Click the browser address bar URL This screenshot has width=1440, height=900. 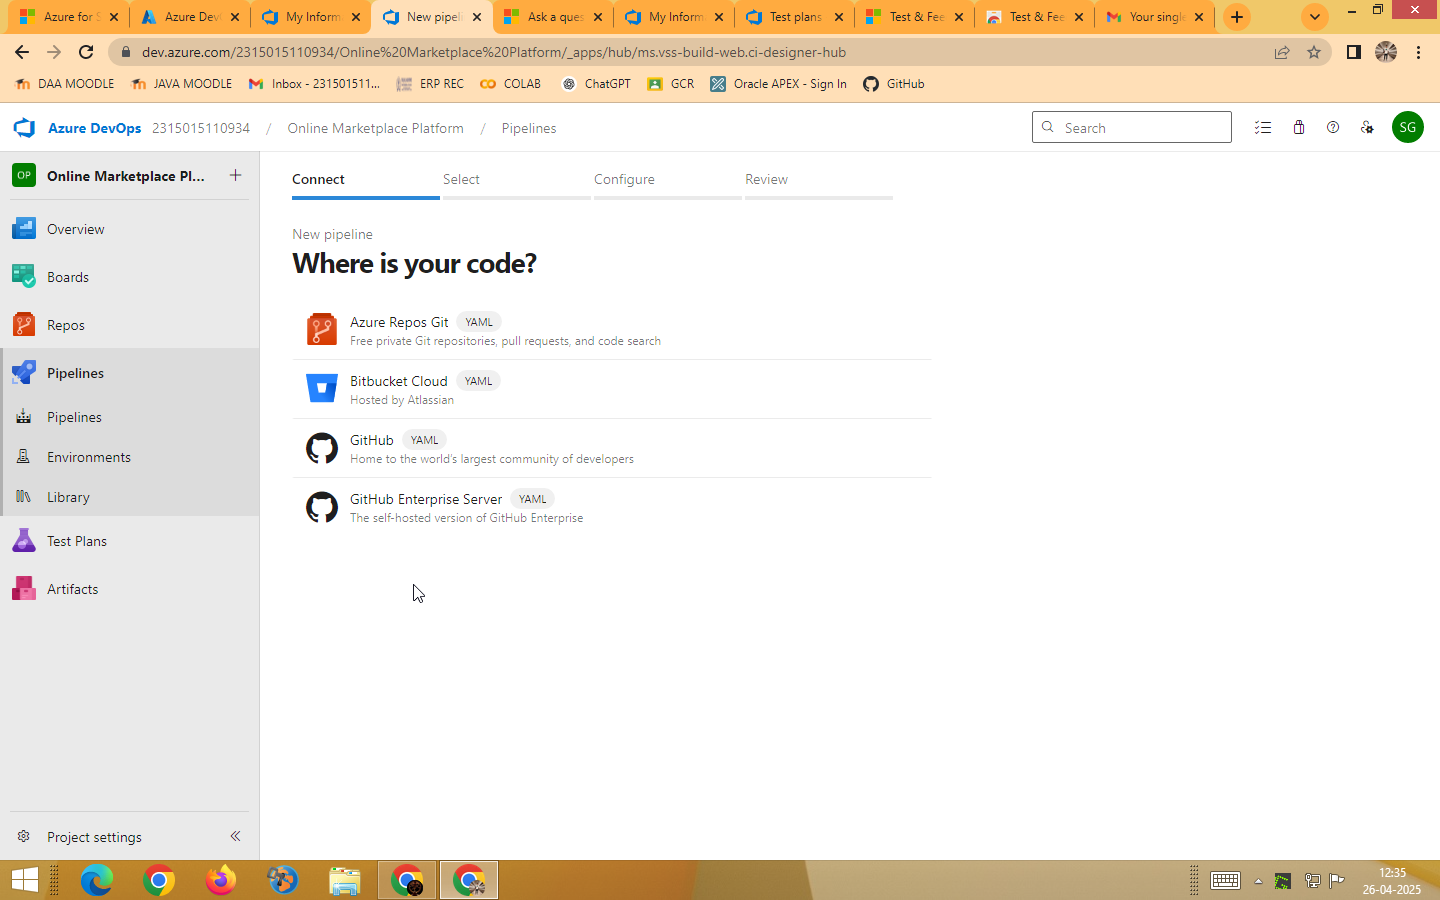coord(494,52)
